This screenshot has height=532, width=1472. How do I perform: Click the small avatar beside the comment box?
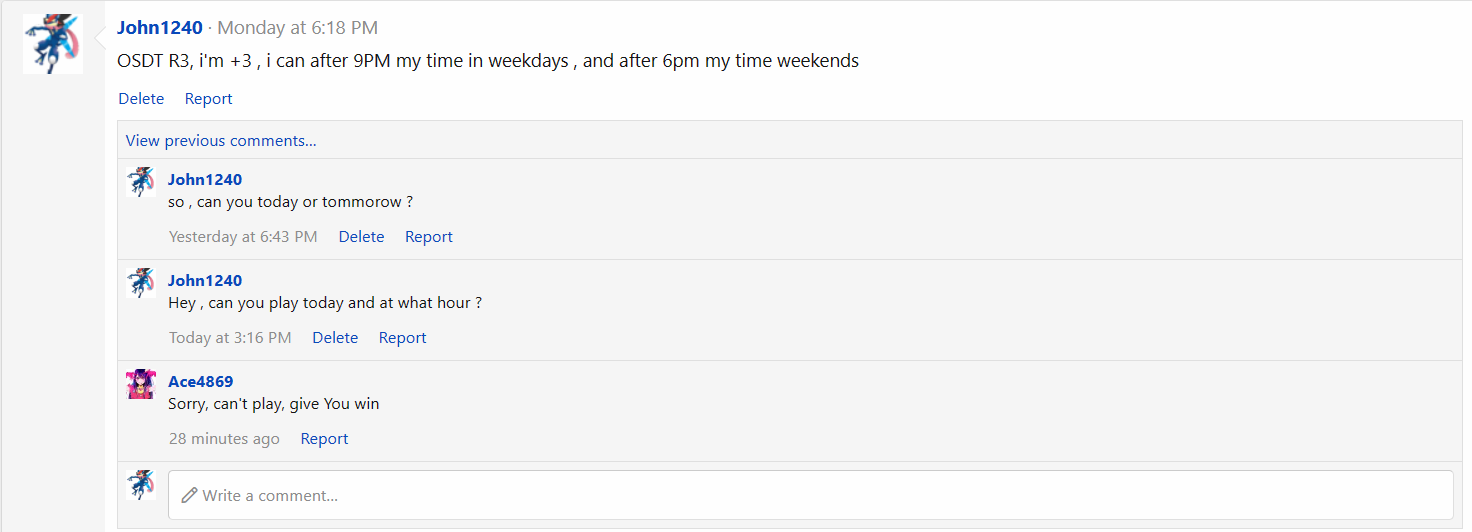pyautogui.click(x=141, y=485)
